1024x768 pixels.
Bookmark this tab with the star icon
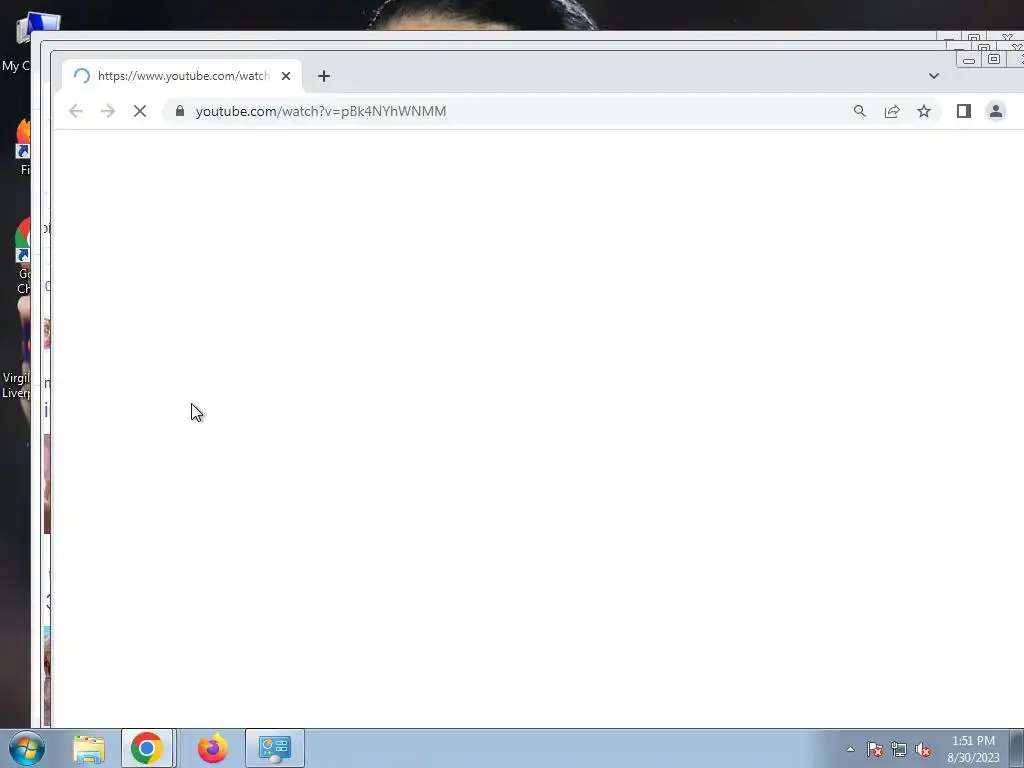[x=923, y=111]
